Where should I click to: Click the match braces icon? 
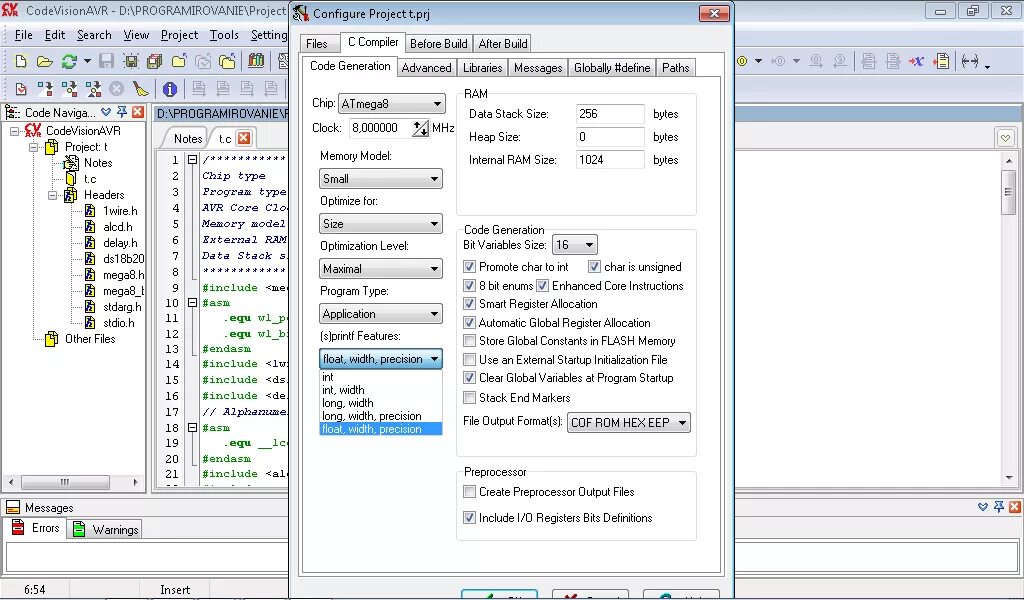pyautogui.click(x=970, y=61)
